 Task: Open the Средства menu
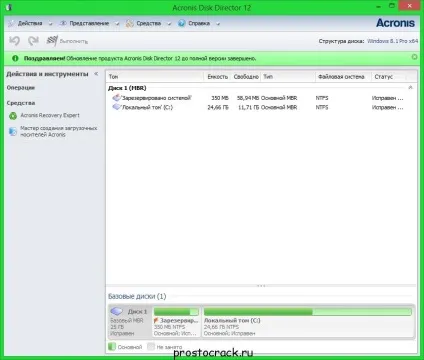[x=148, y=23]
